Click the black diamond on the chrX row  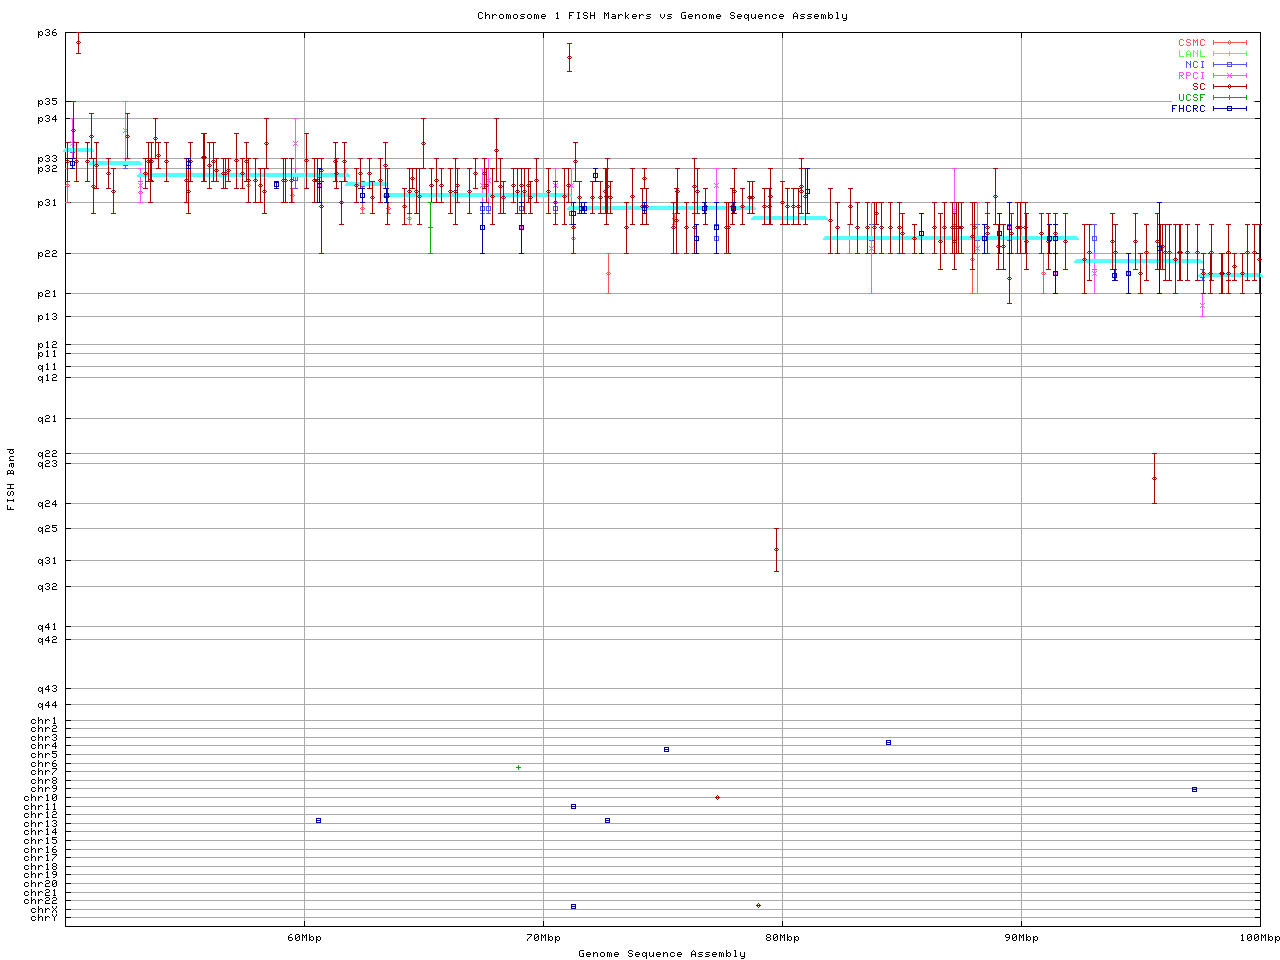[x=758, y=905]
